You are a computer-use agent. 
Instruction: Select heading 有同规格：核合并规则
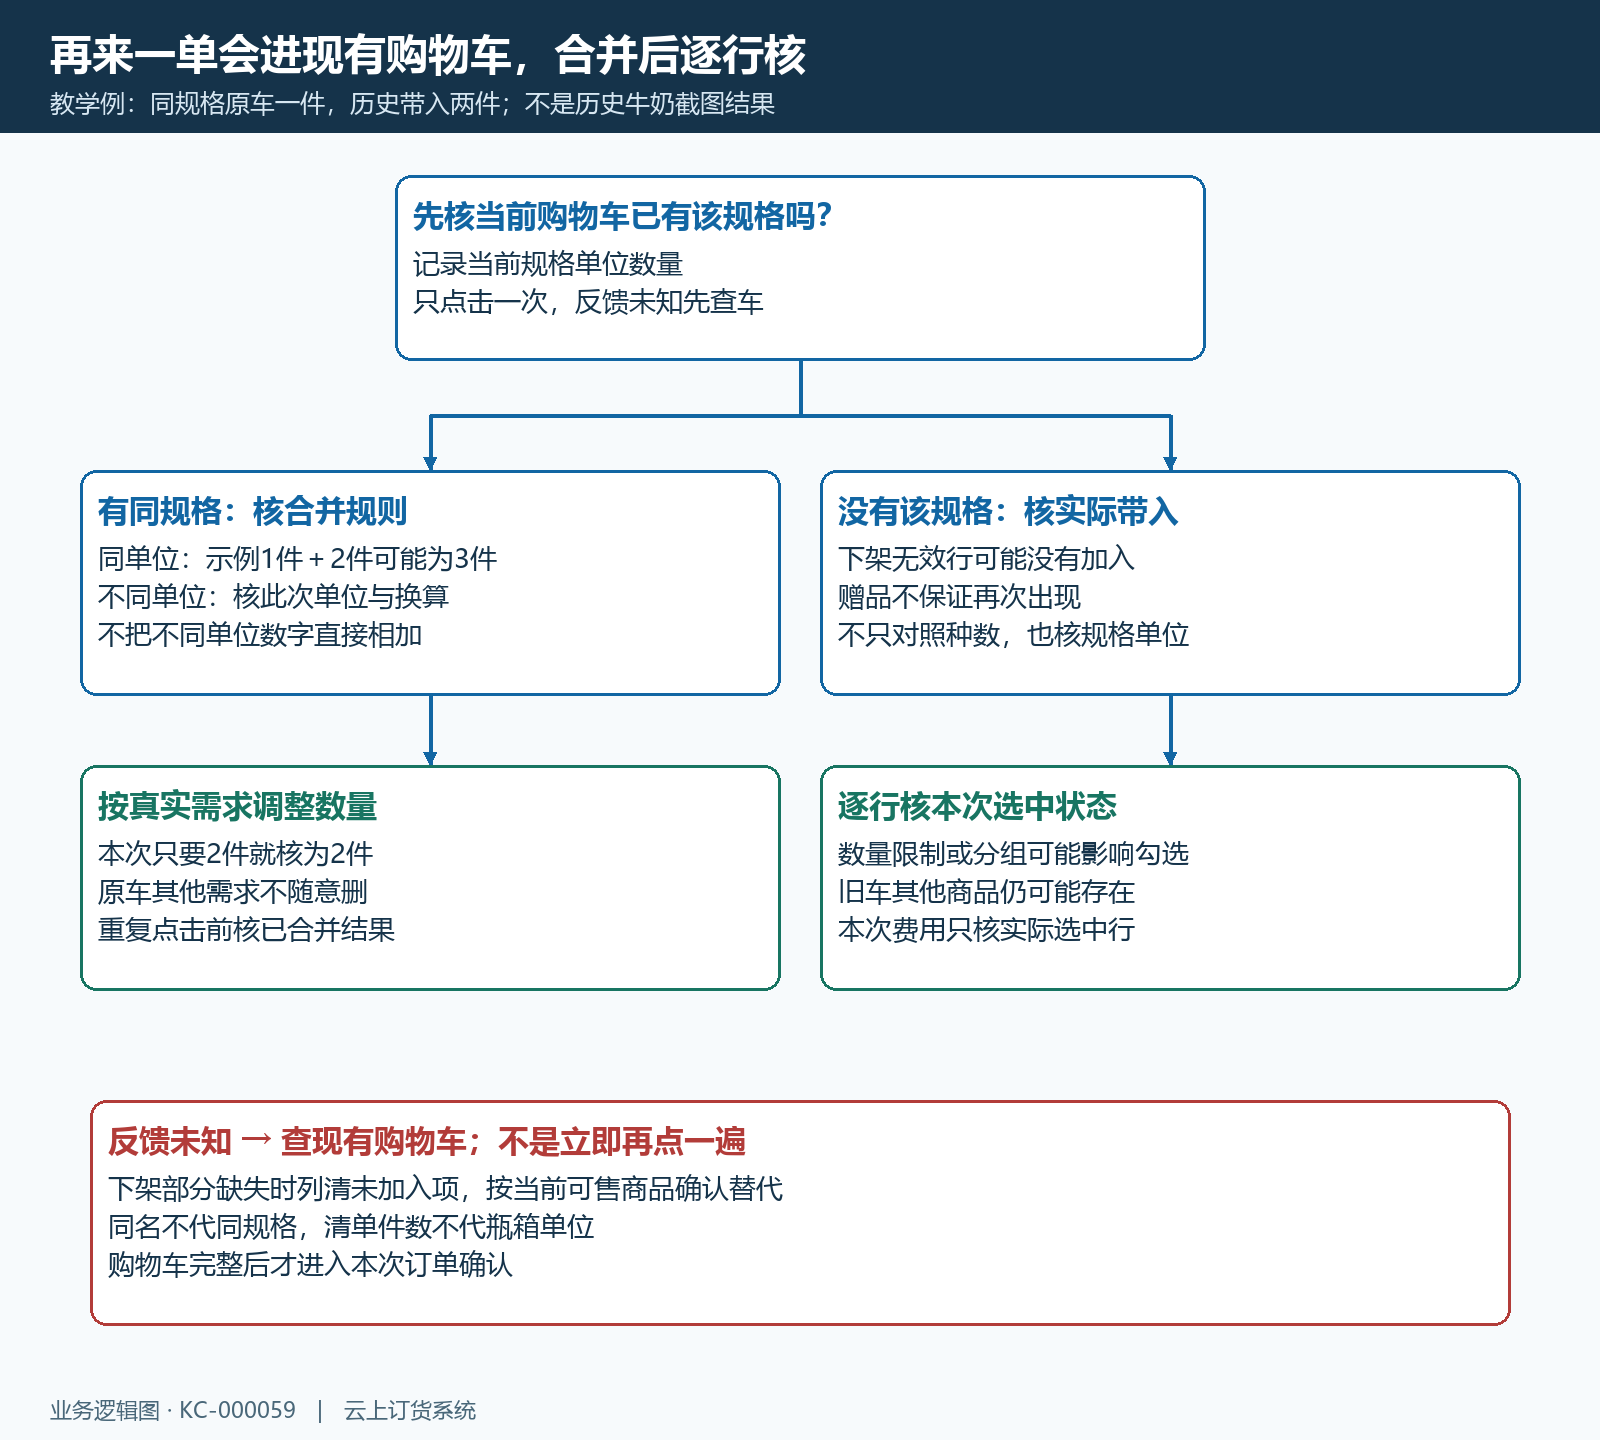click(253, 511)
